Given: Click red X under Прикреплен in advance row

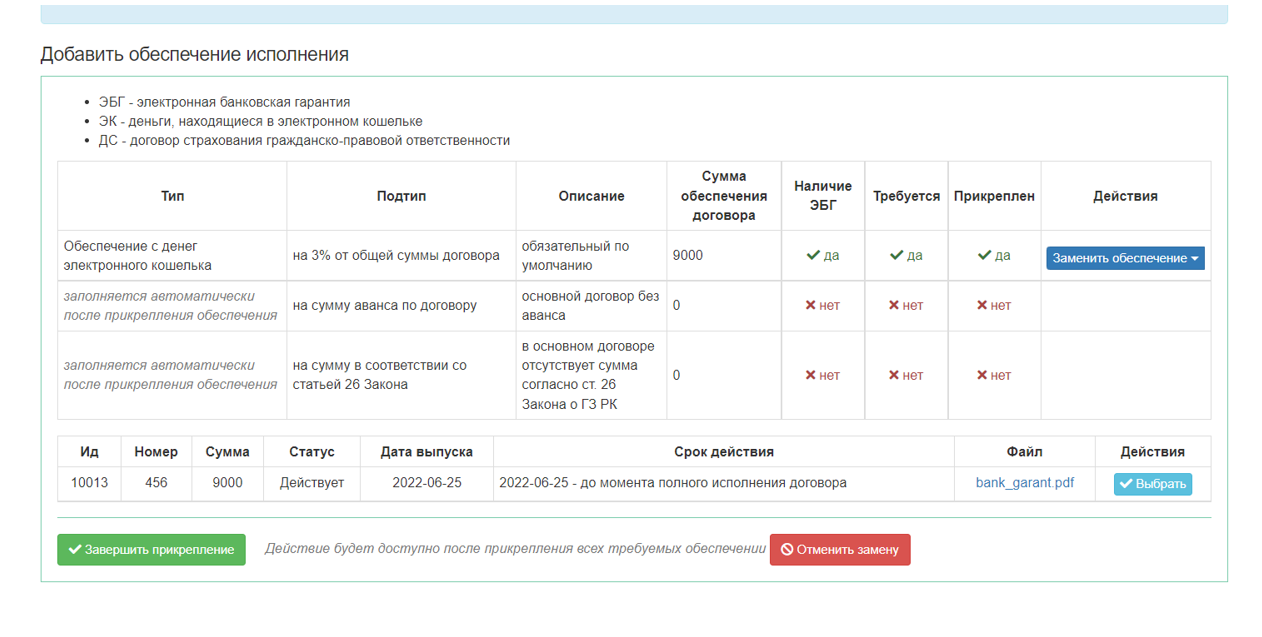Looking at the screenshot, I should (982, 306).
